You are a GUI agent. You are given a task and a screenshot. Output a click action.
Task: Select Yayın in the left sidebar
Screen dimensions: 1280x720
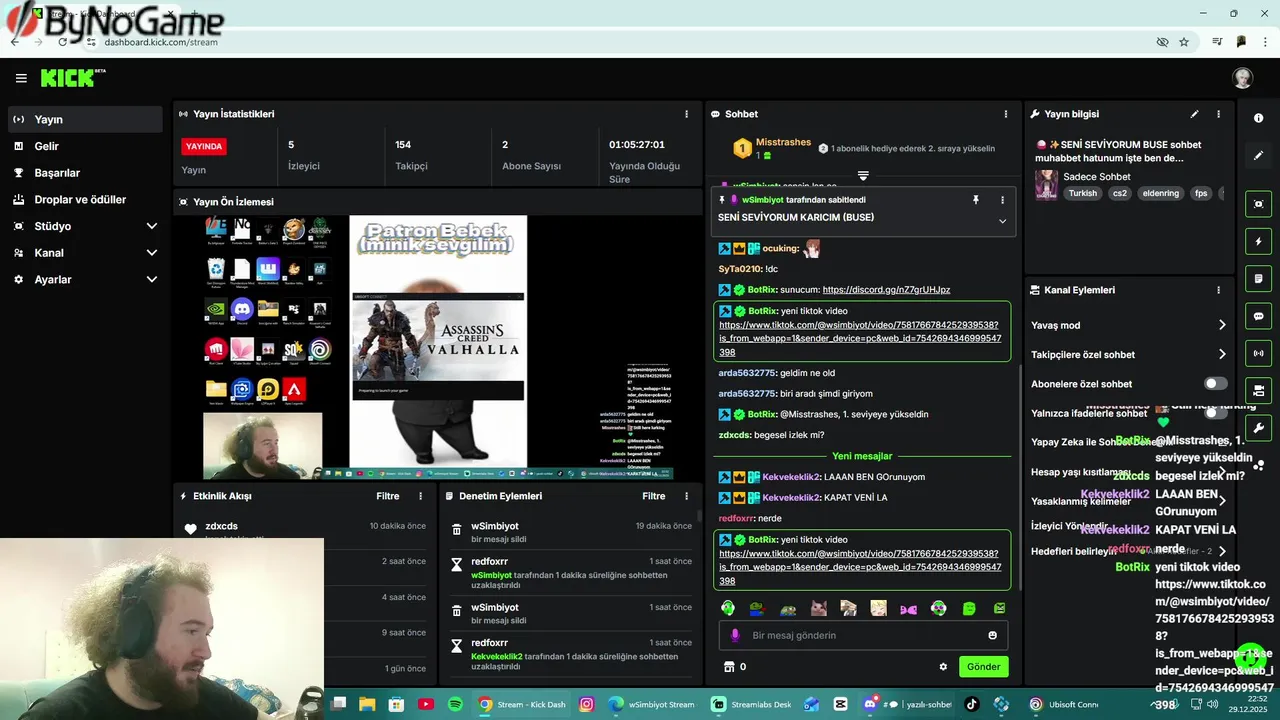[85, 119]
